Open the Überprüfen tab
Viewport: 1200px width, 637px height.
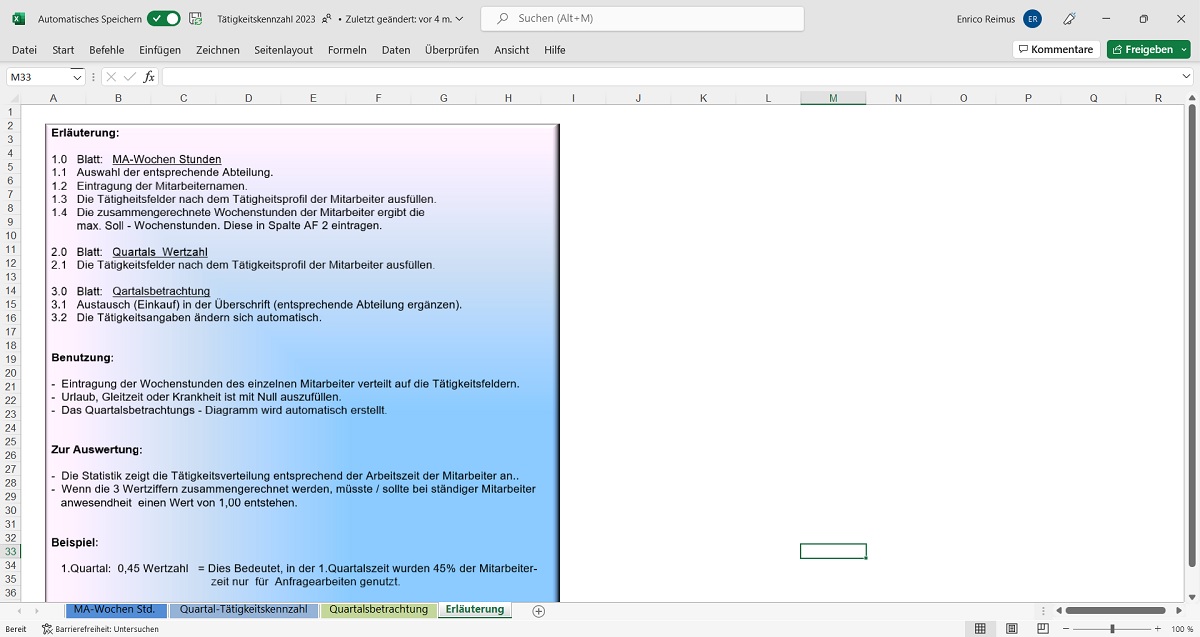(452, 50)
